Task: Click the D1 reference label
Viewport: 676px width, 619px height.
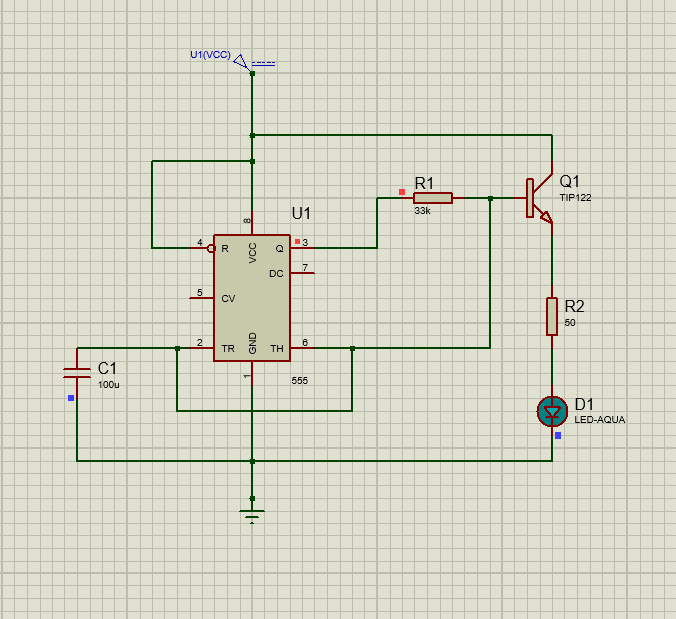Action: click(x=584, y=404)
